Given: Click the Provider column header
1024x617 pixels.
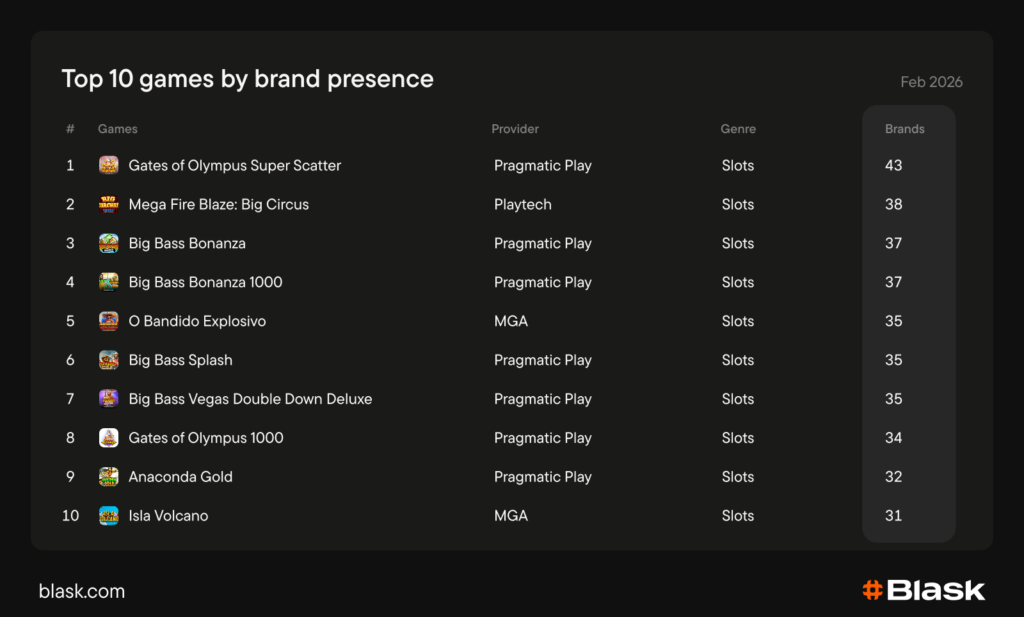Looking at the screenshot, I should [515, 129].
